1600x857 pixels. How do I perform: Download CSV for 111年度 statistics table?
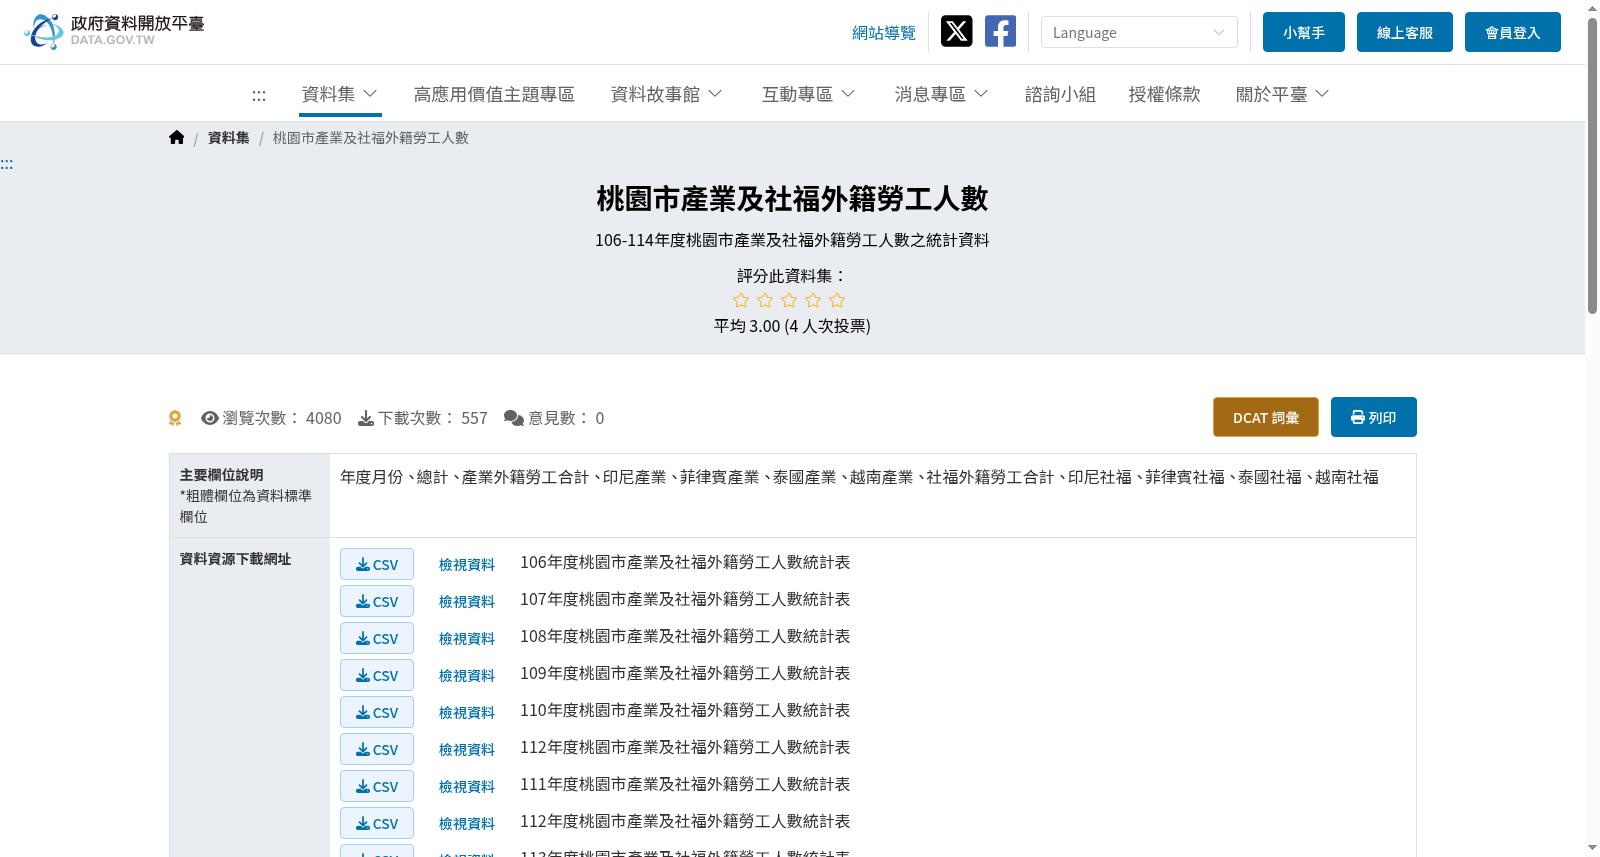[x=377, y=786]
